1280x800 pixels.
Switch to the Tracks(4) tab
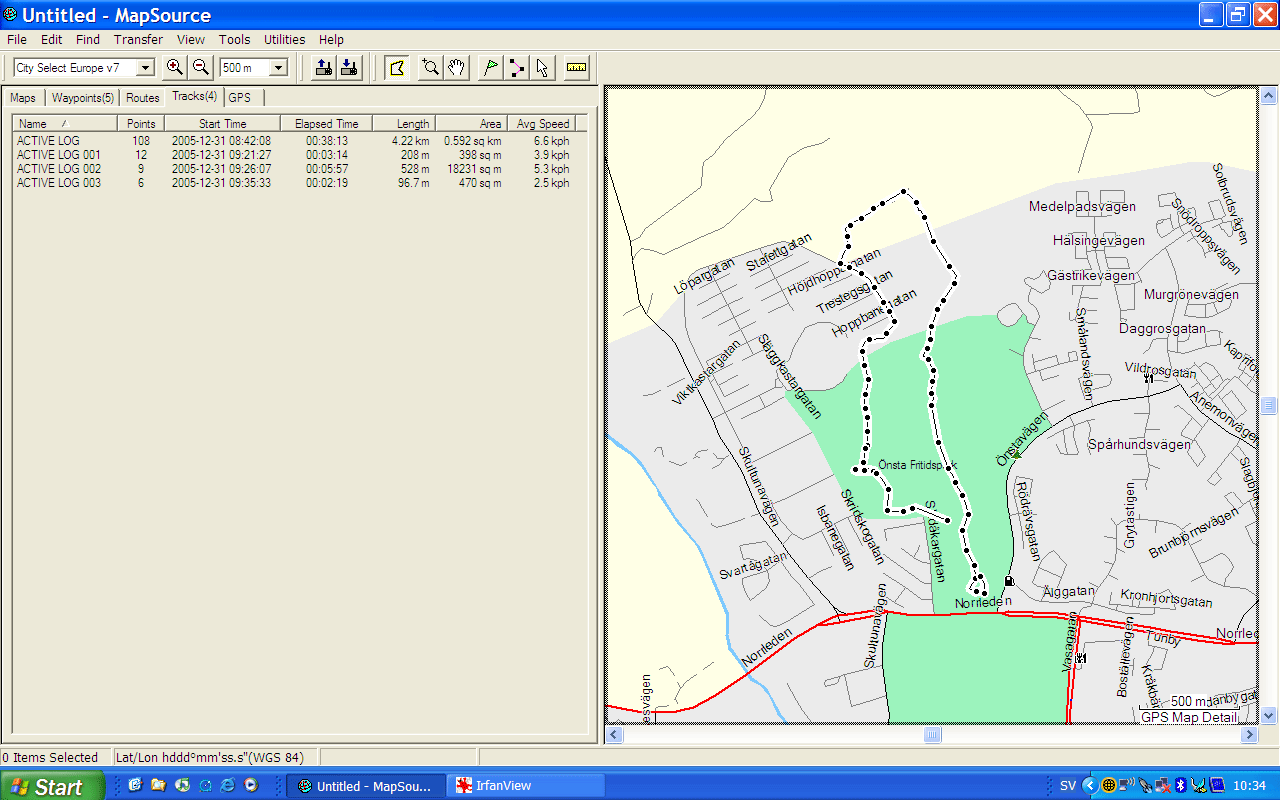(194, 96)
